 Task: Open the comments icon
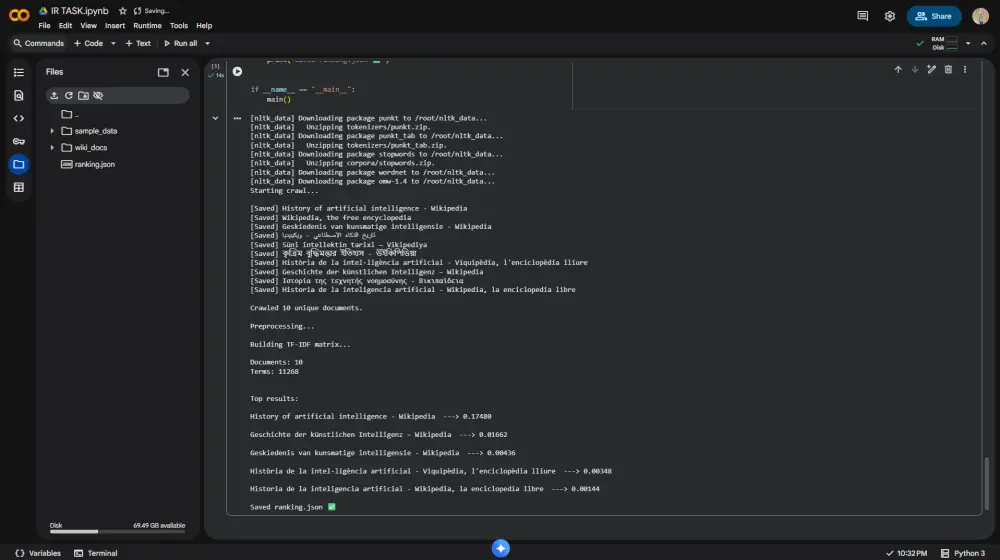click(x=862, y=16)
